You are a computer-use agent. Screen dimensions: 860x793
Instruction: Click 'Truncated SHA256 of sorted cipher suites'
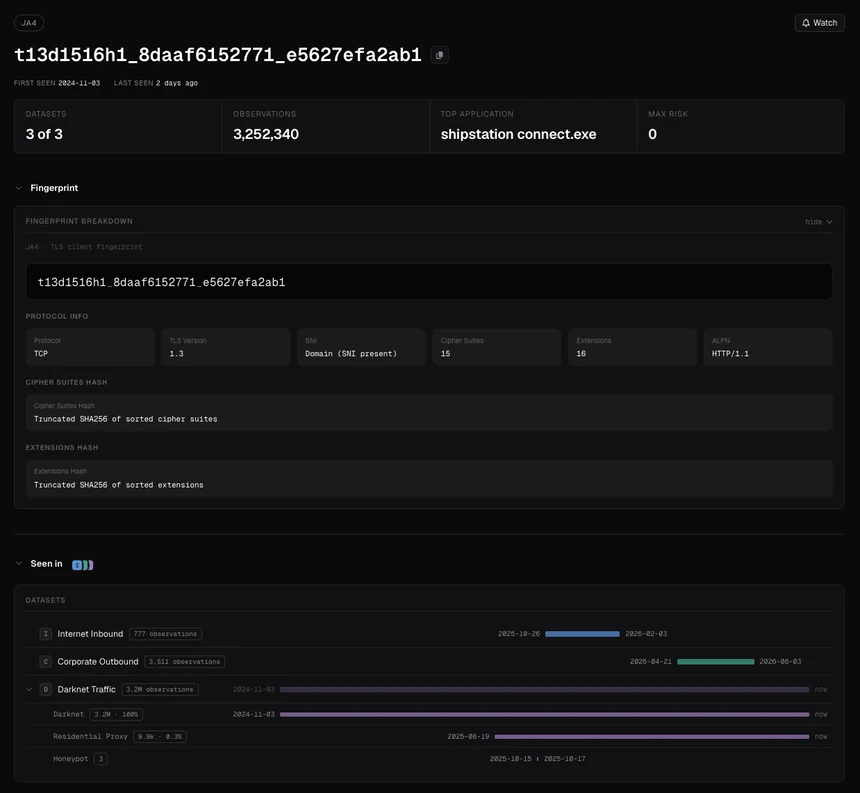coord(126,419)
